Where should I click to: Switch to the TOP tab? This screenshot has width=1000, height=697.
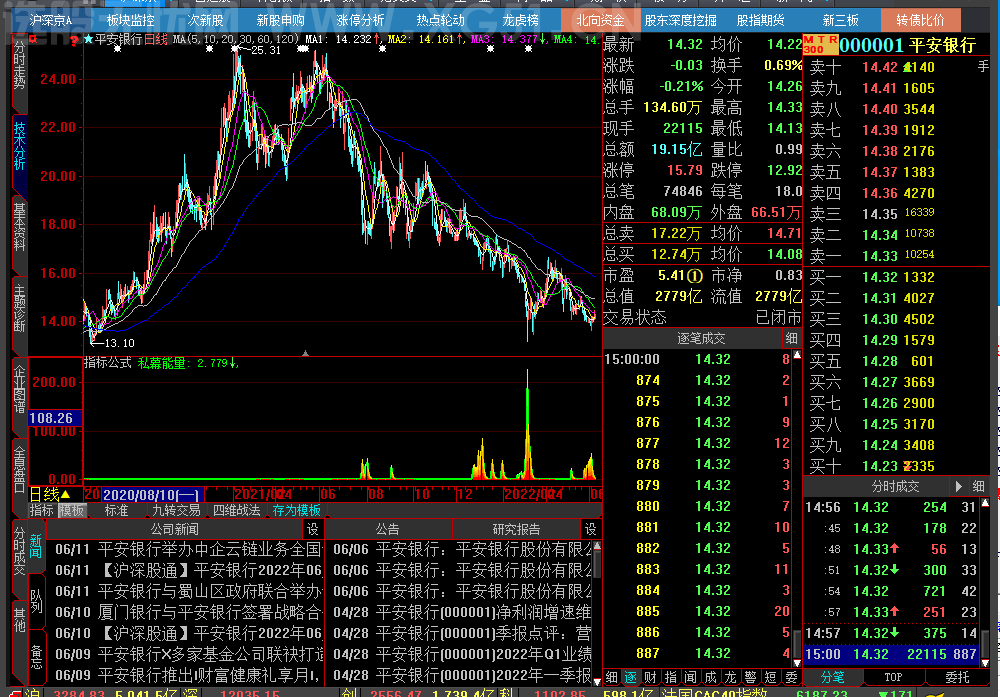(893, 677)
